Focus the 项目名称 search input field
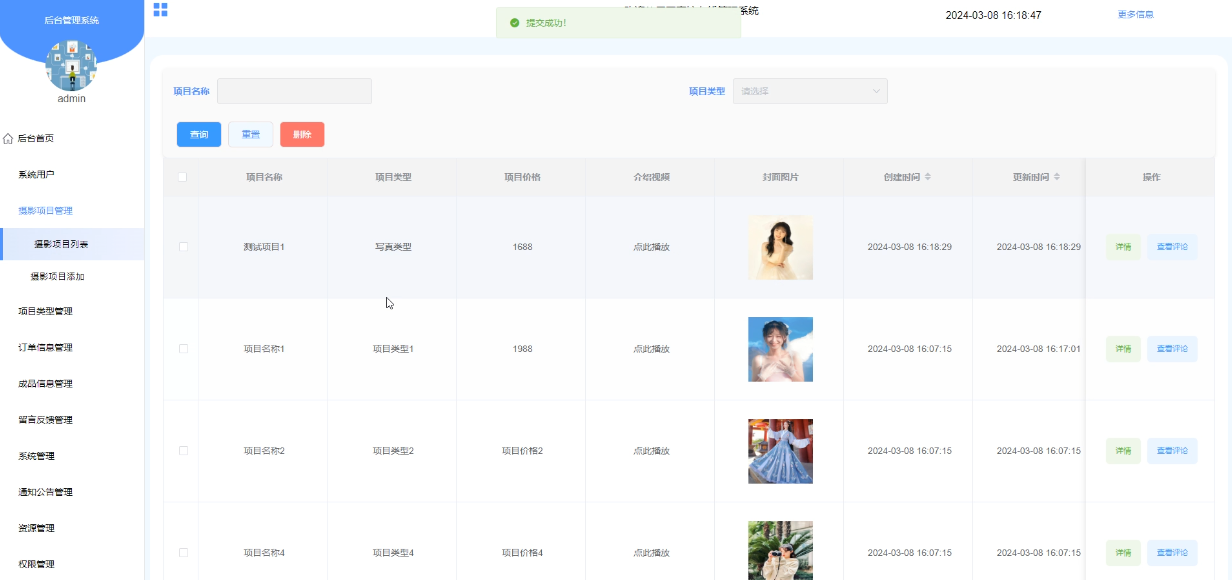1232x580 pixels. tap(294, 91)
